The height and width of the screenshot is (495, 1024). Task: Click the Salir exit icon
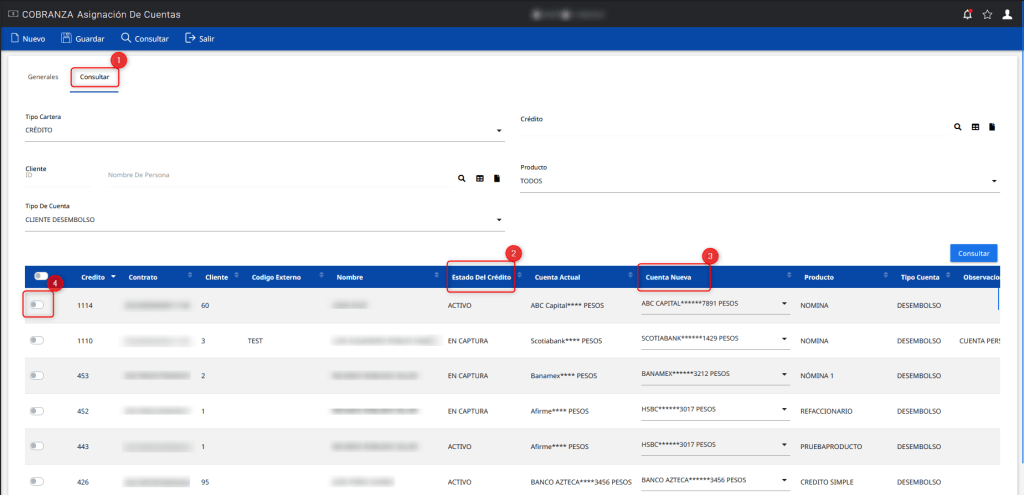point(190,39)
